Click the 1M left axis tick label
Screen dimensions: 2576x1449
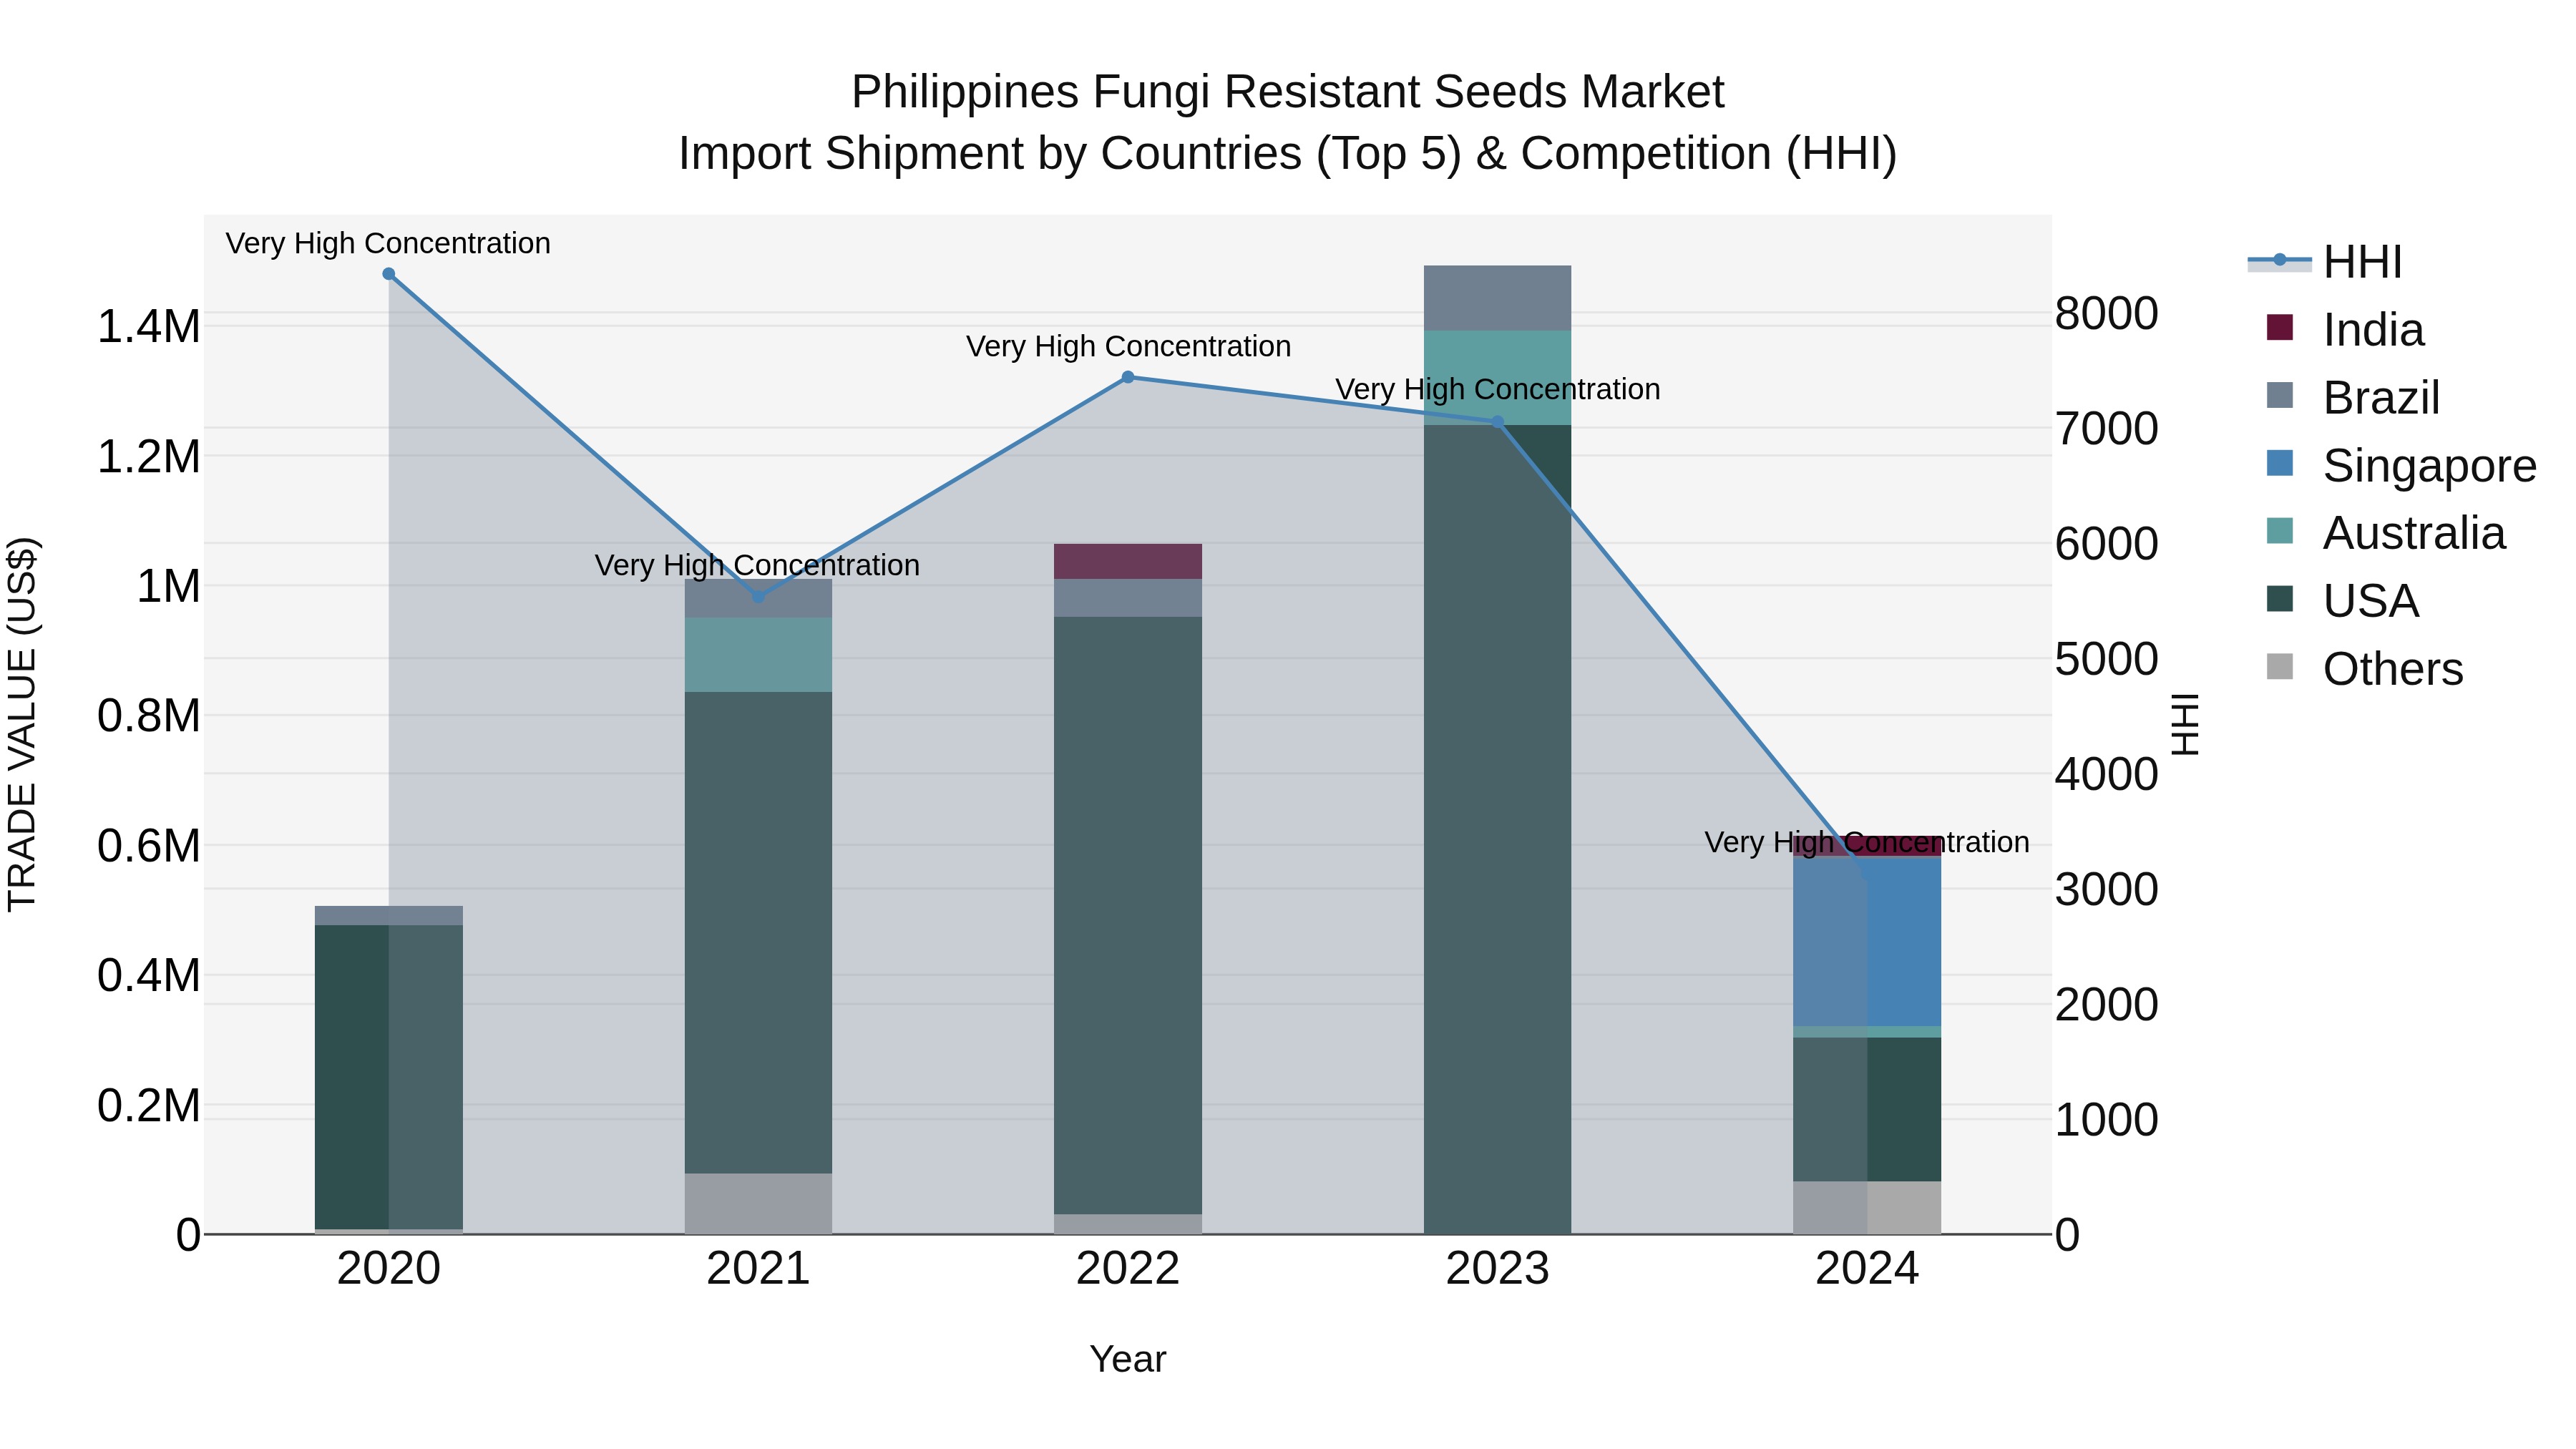coord(168,586)
